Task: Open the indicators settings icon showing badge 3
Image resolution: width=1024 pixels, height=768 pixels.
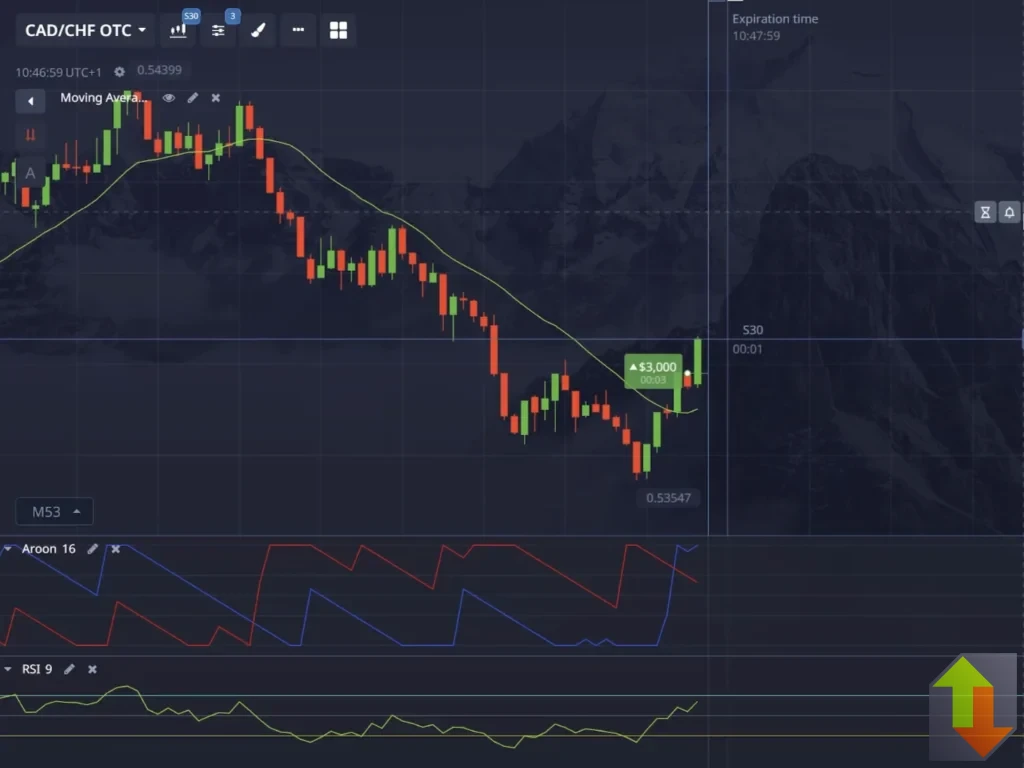Action: click(218, 30)
